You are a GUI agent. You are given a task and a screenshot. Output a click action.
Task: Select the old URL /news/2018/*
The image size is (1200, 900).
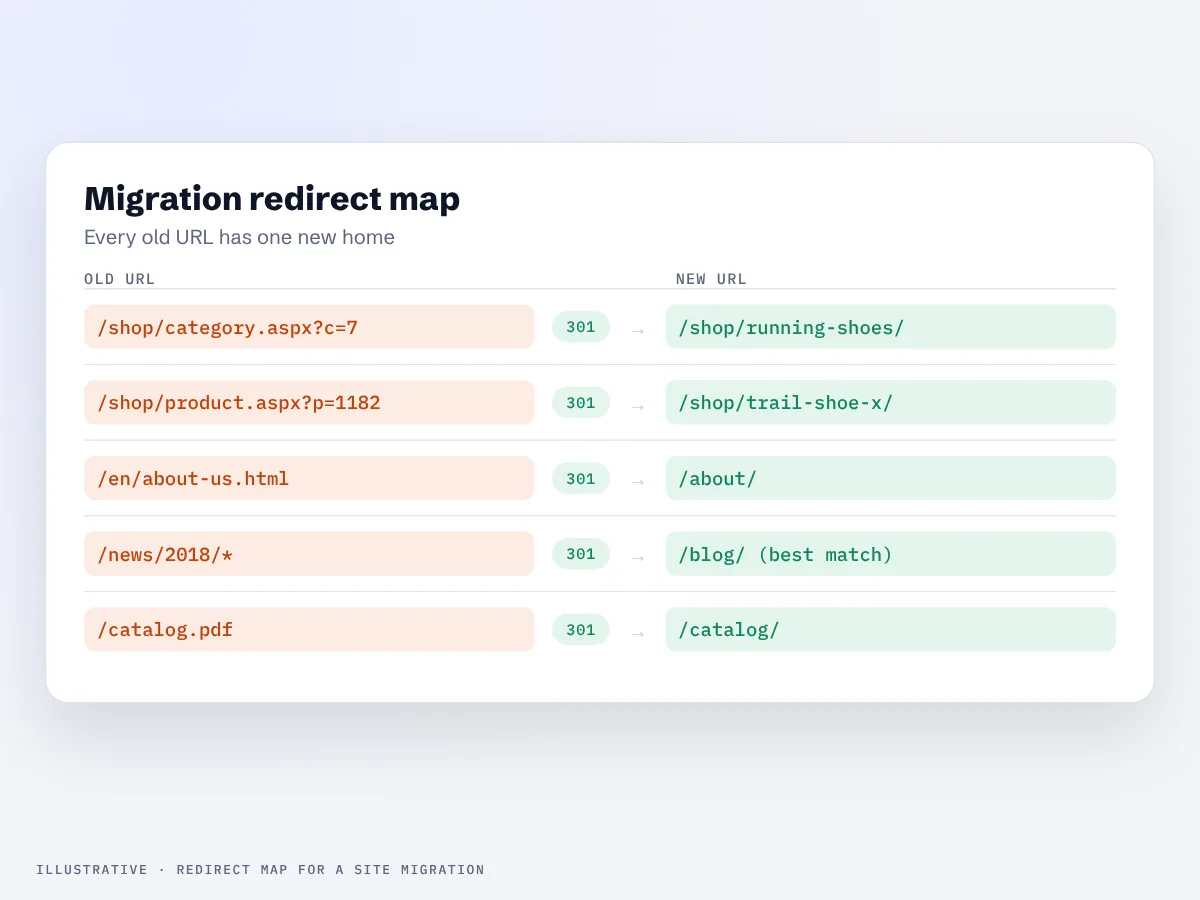pyautogui.click(x=309, y=554)
